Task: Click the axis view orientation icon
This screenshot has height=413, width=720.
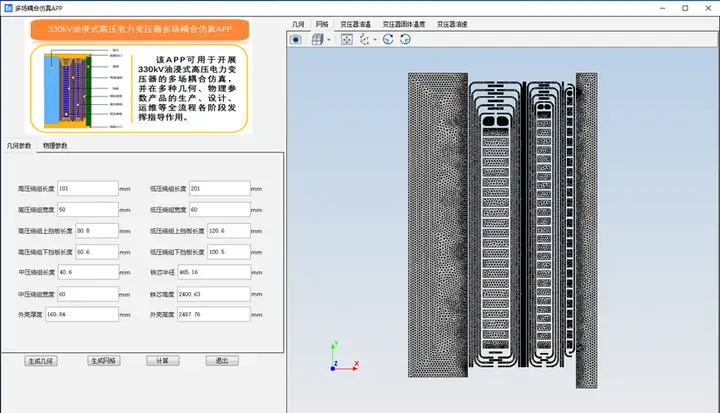Action: tap(365, 40)
